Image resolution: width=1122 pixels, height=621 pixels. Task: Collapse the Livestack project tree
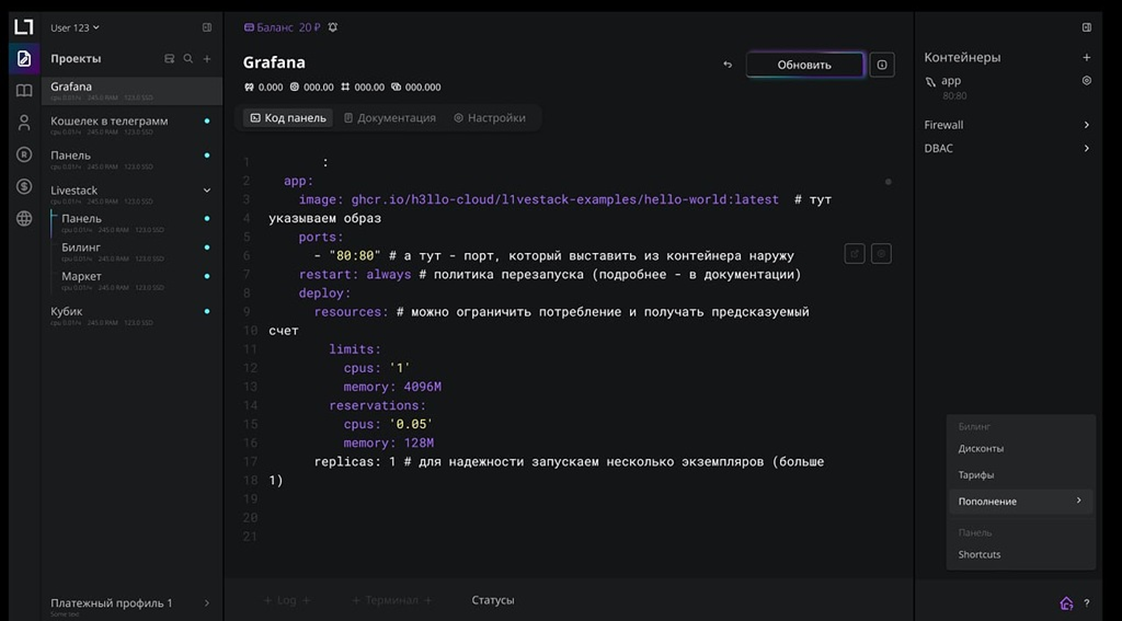coord(207,189)
